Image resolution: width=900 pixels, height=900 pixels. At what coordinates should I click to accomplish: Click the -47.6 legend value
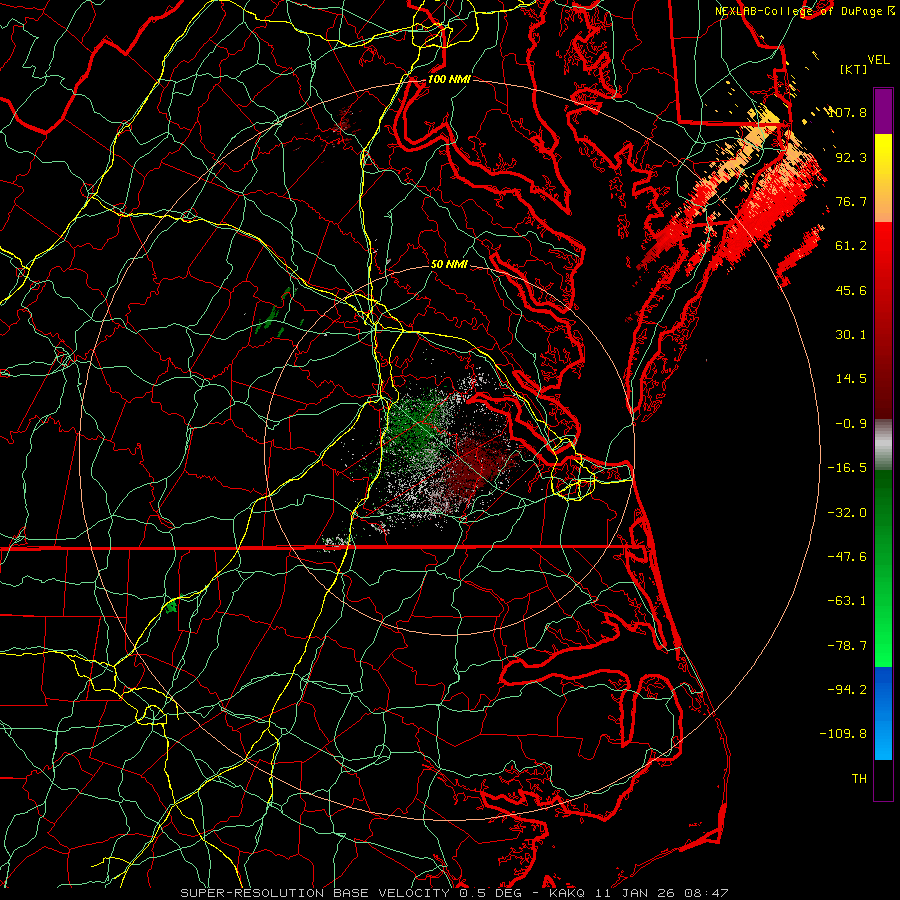848,557
